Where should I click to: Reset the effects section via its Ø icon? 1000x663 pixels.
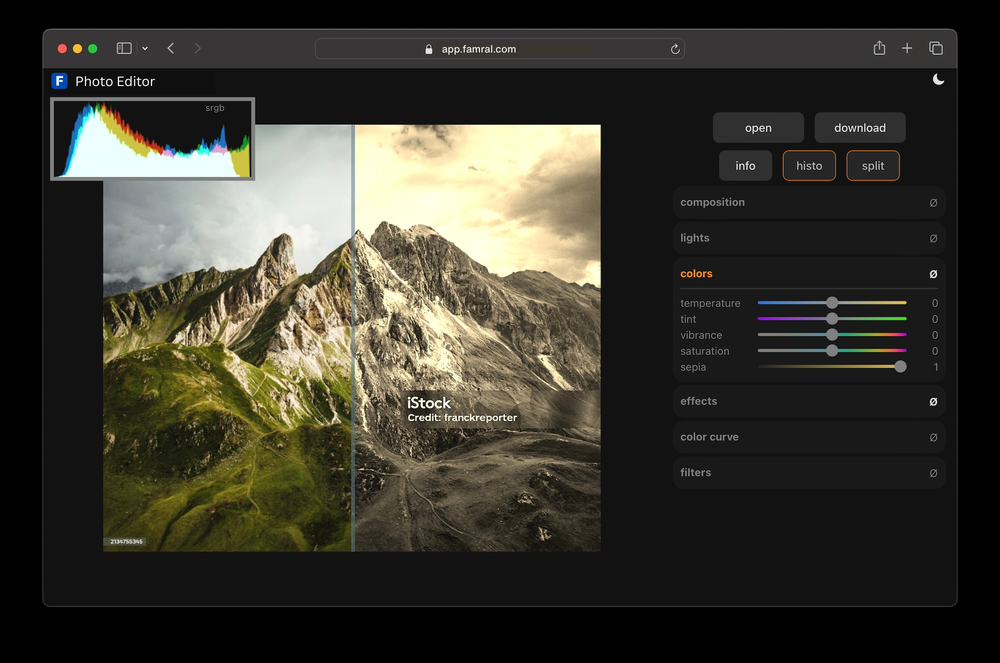[x=934, y=401]
